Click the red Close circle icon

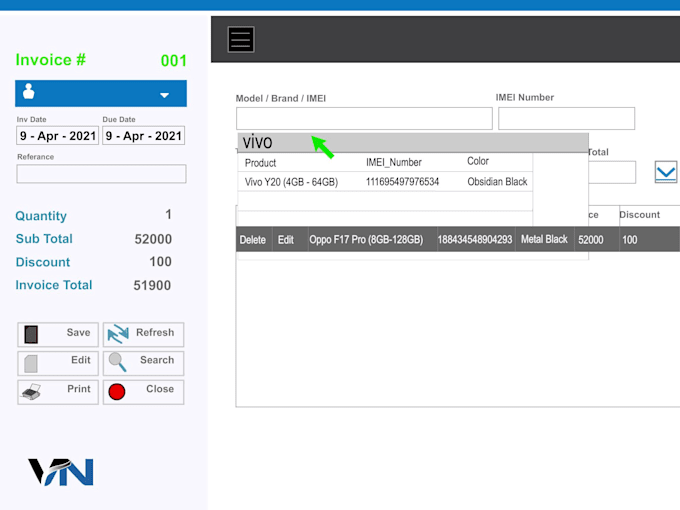(x=117, y=392)
